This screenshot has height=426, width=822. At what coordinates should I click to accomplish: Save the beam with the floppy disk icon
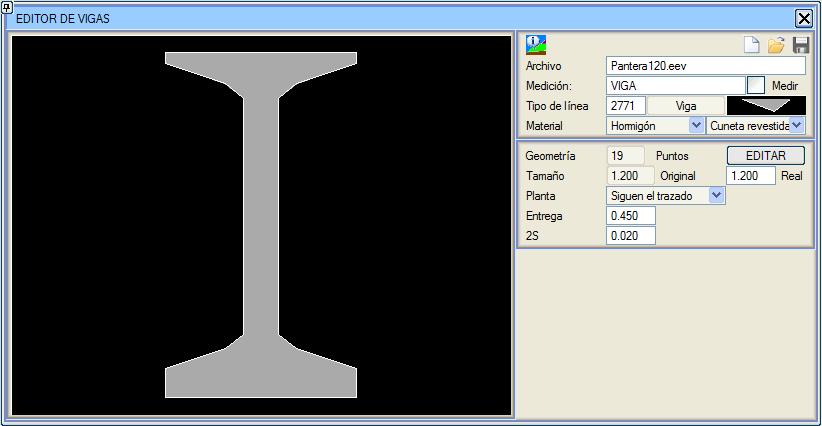coord(801,45)
